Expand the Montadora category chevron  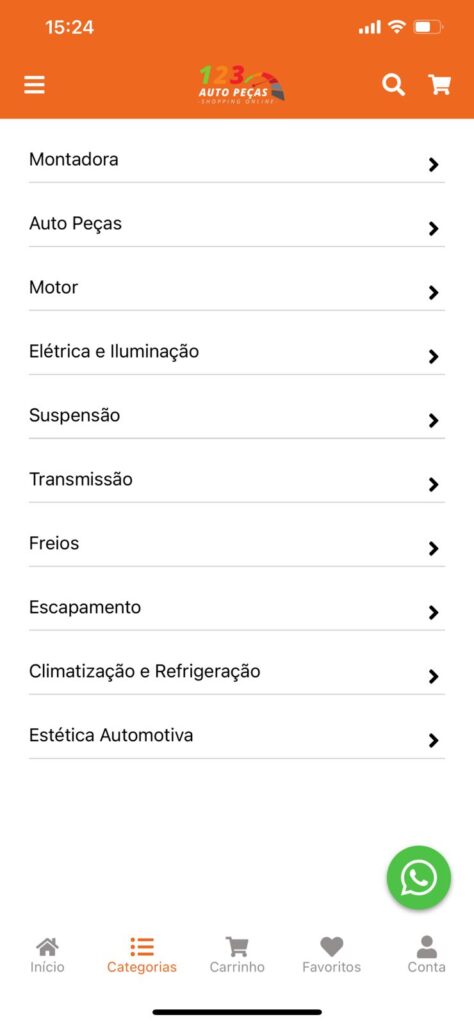point(433,165)
